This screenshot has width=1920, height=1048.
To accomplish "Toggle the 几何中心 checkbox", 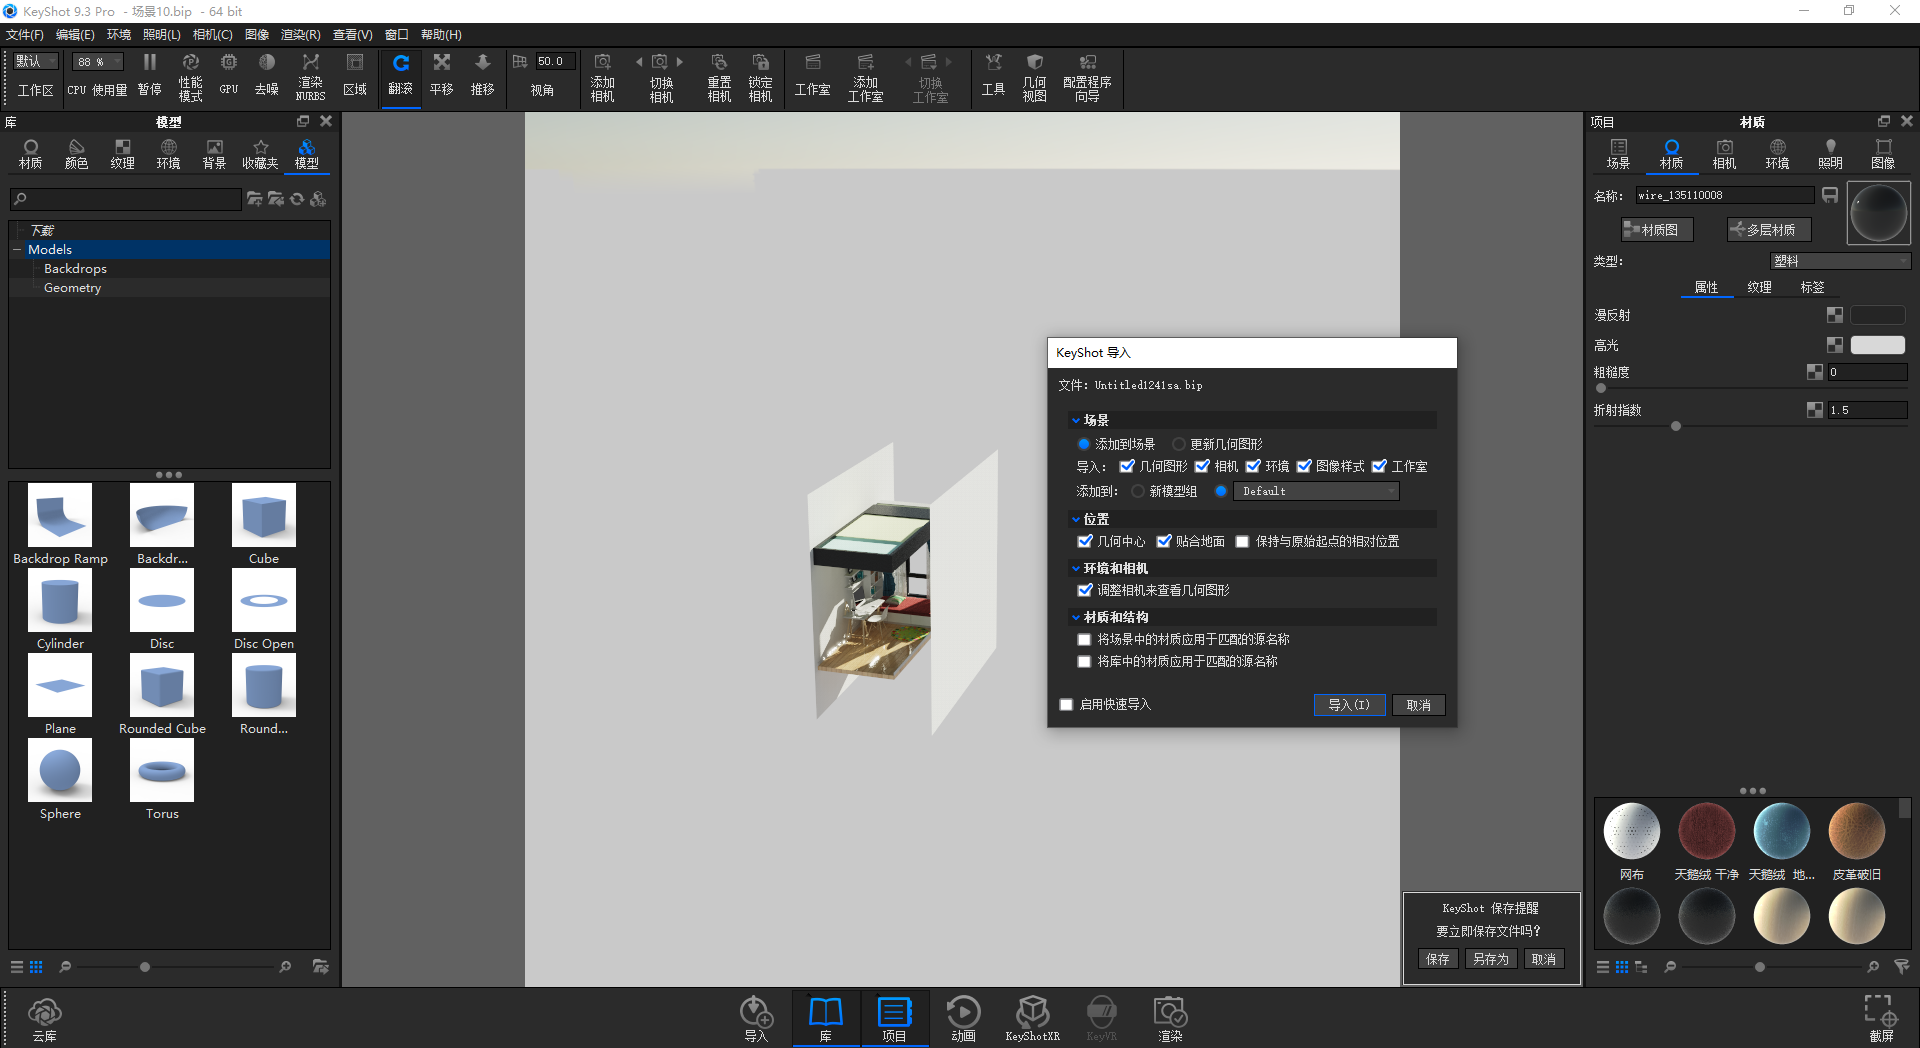I will [x=1085, y=541].
